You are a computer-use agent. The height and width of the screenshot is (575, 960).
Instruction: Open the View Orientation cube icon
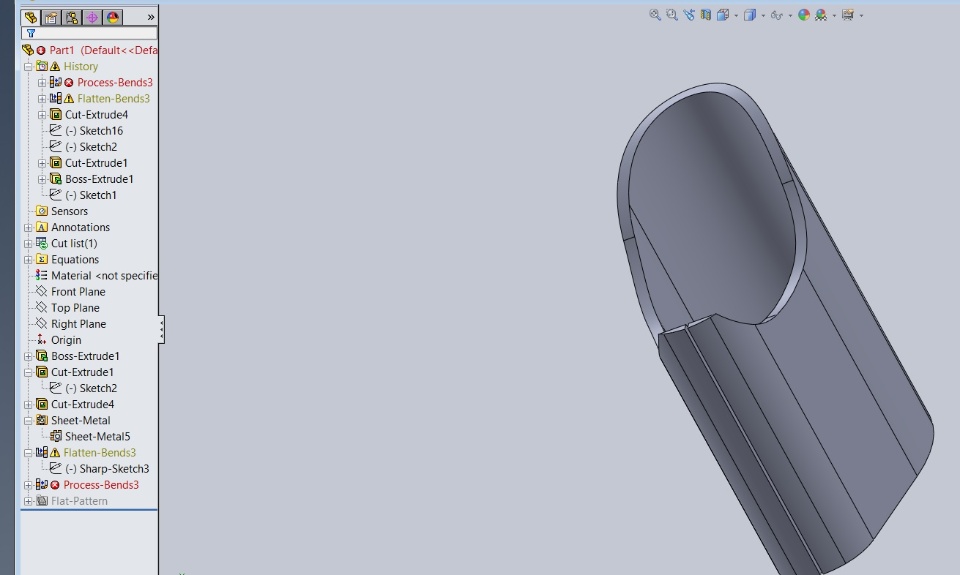tap(723, 15)
